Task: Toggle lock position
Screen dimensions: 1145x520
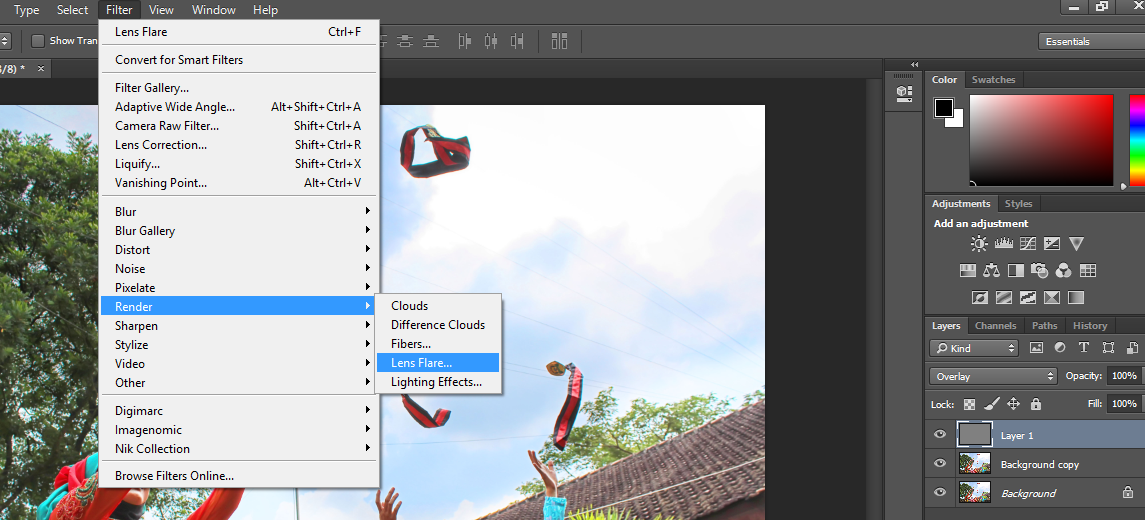Action: [1014, 404]
